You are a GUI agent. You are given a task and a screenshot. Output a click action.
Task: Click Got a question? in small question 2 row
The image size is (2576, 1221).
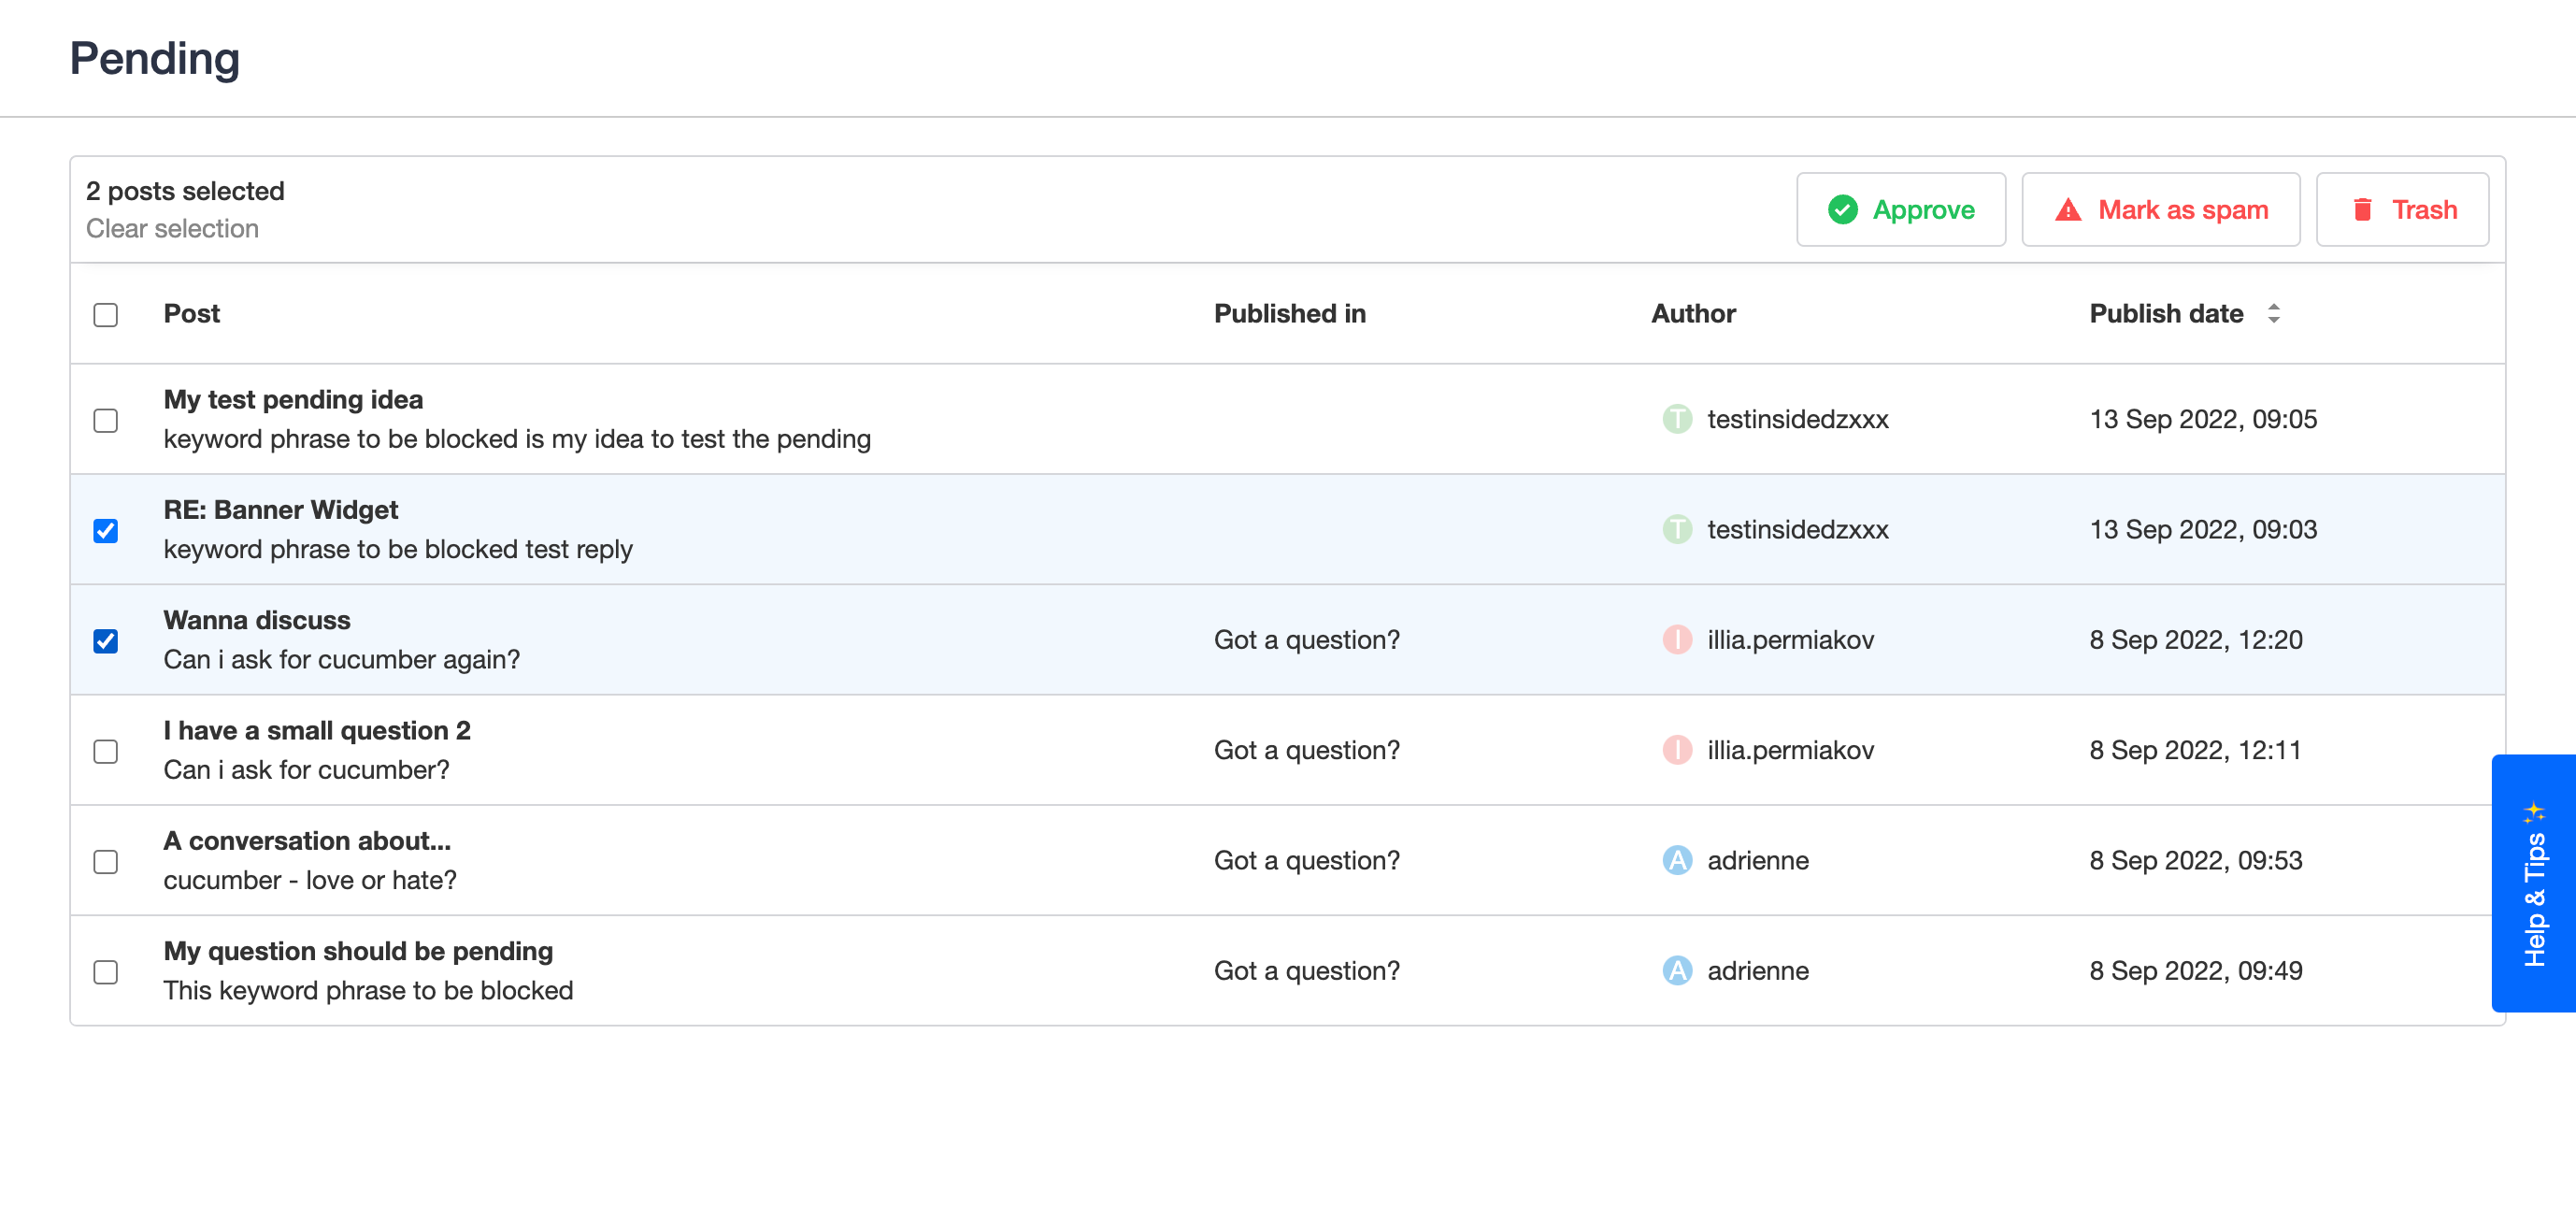pos(1307,750)
